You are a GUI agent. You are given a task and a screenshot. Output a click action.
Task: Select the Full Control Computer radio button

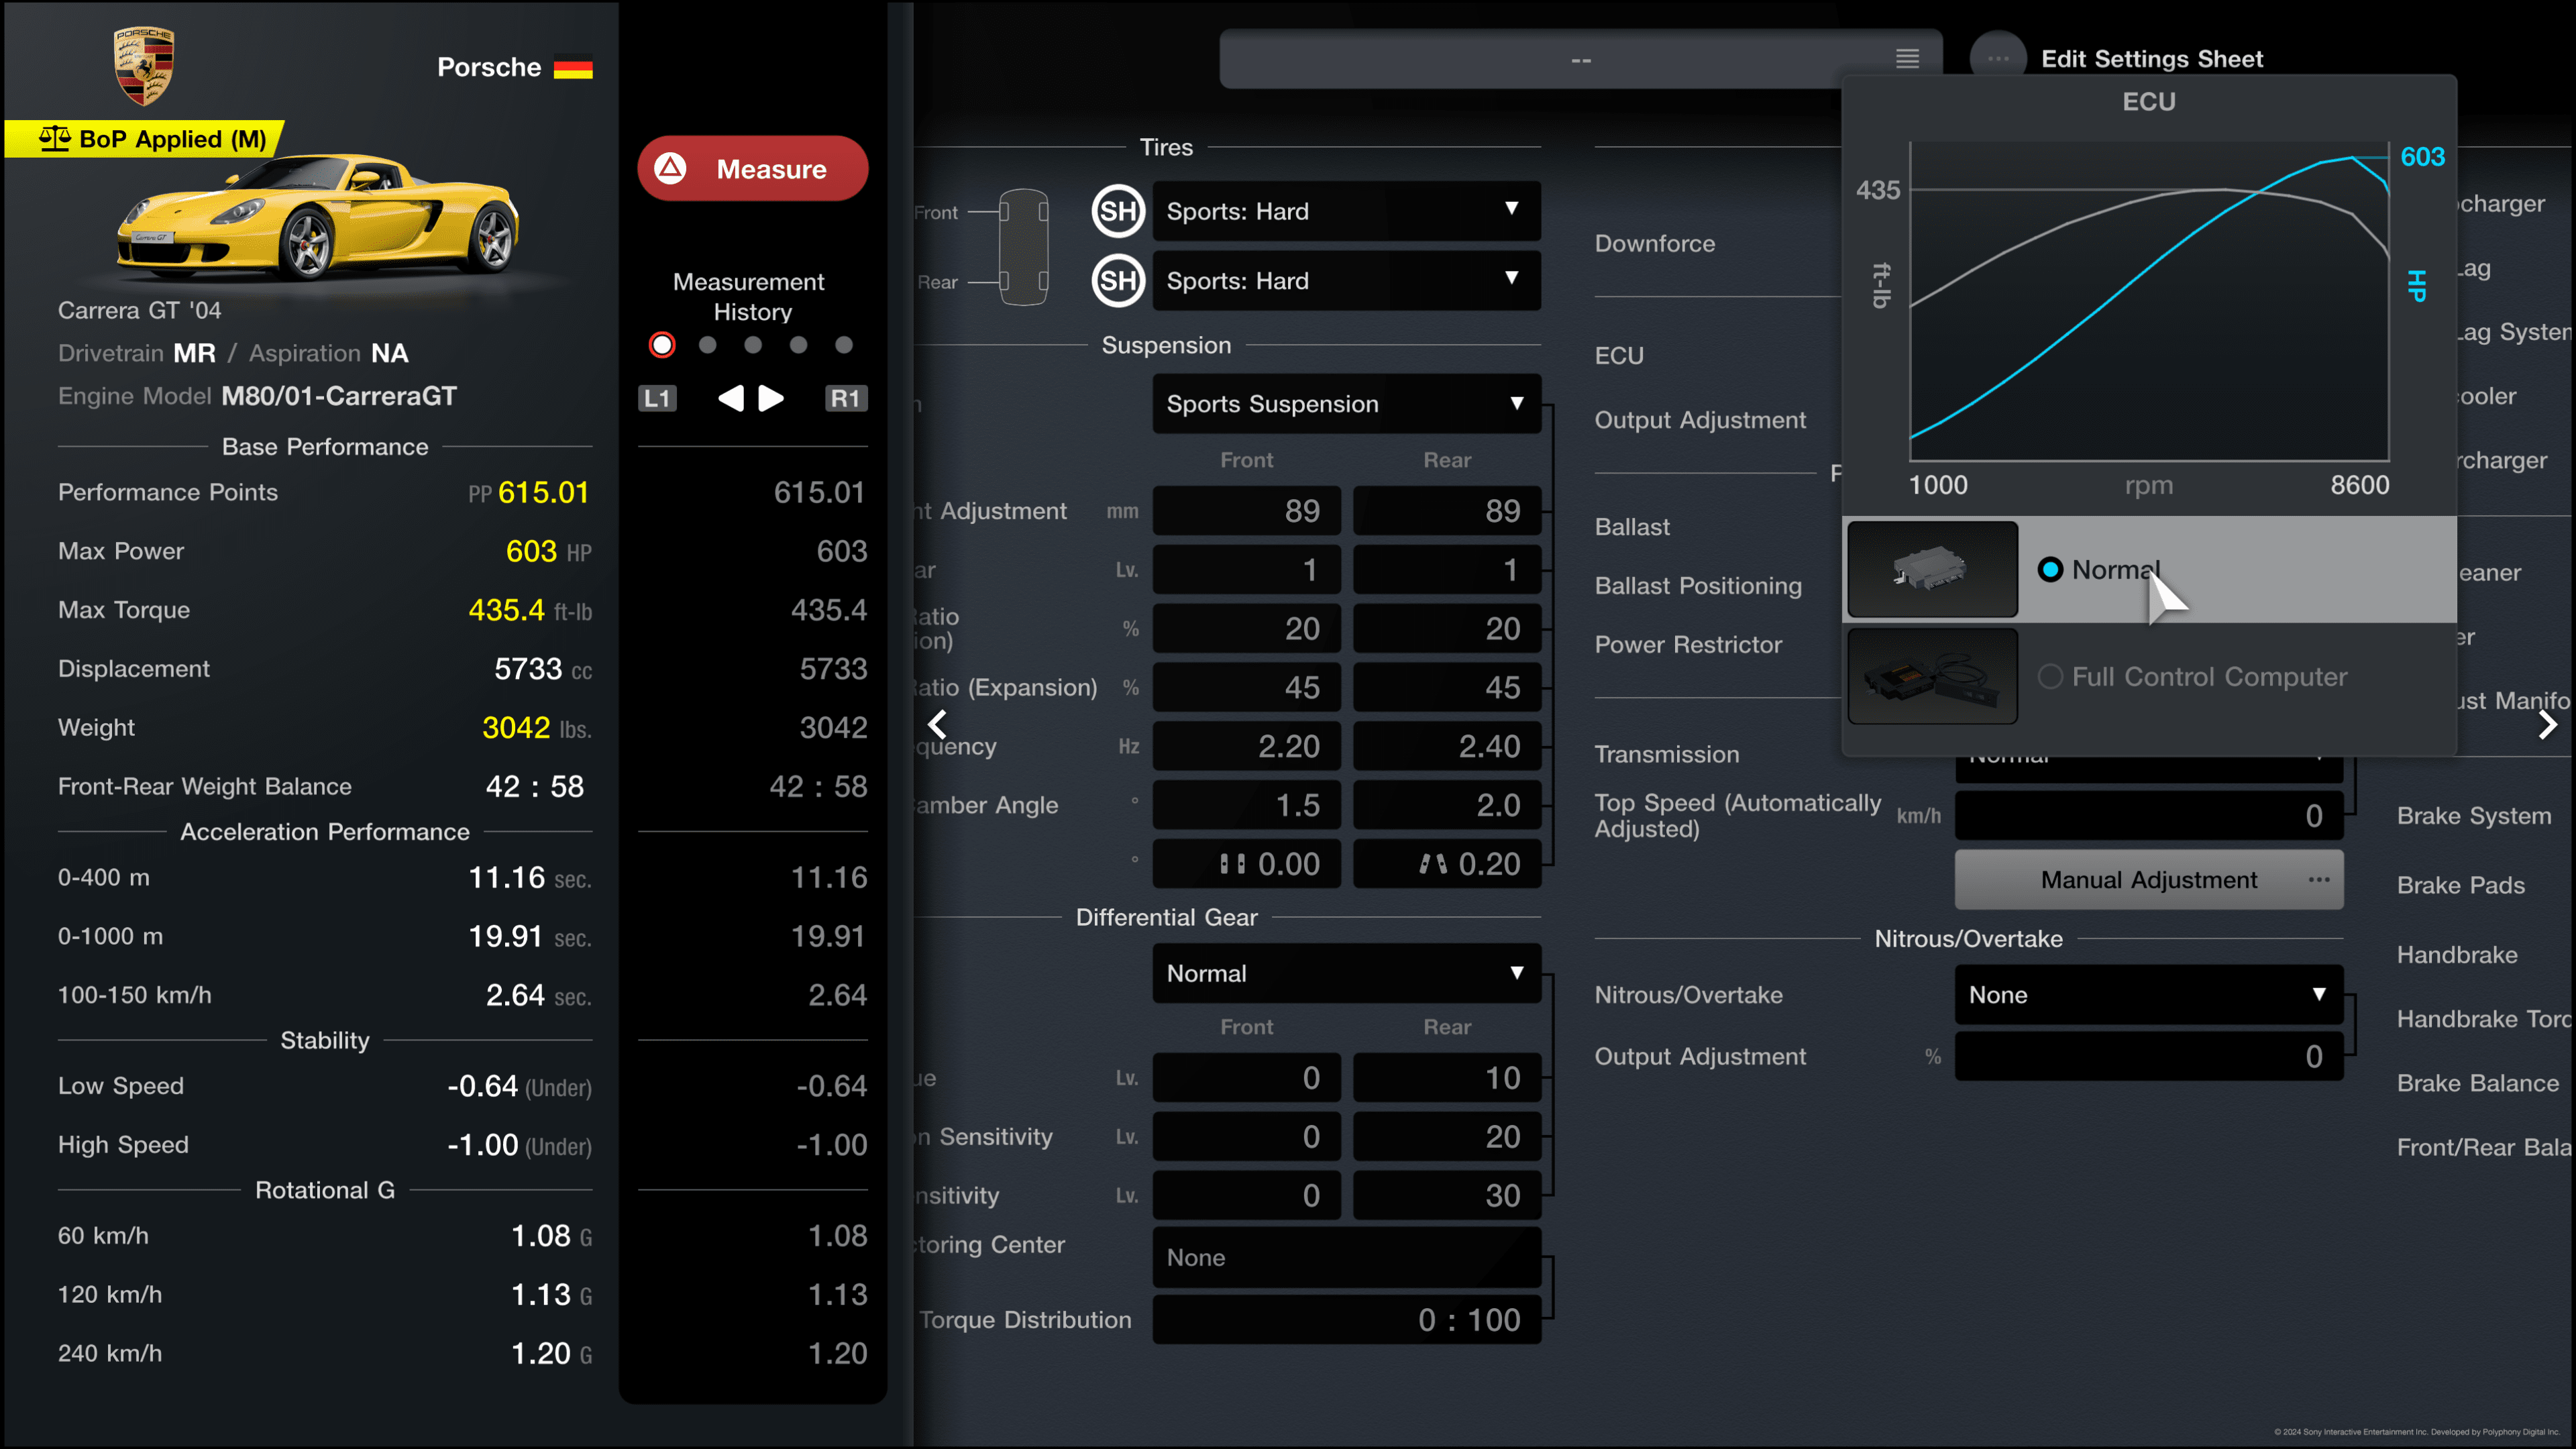2051,674
